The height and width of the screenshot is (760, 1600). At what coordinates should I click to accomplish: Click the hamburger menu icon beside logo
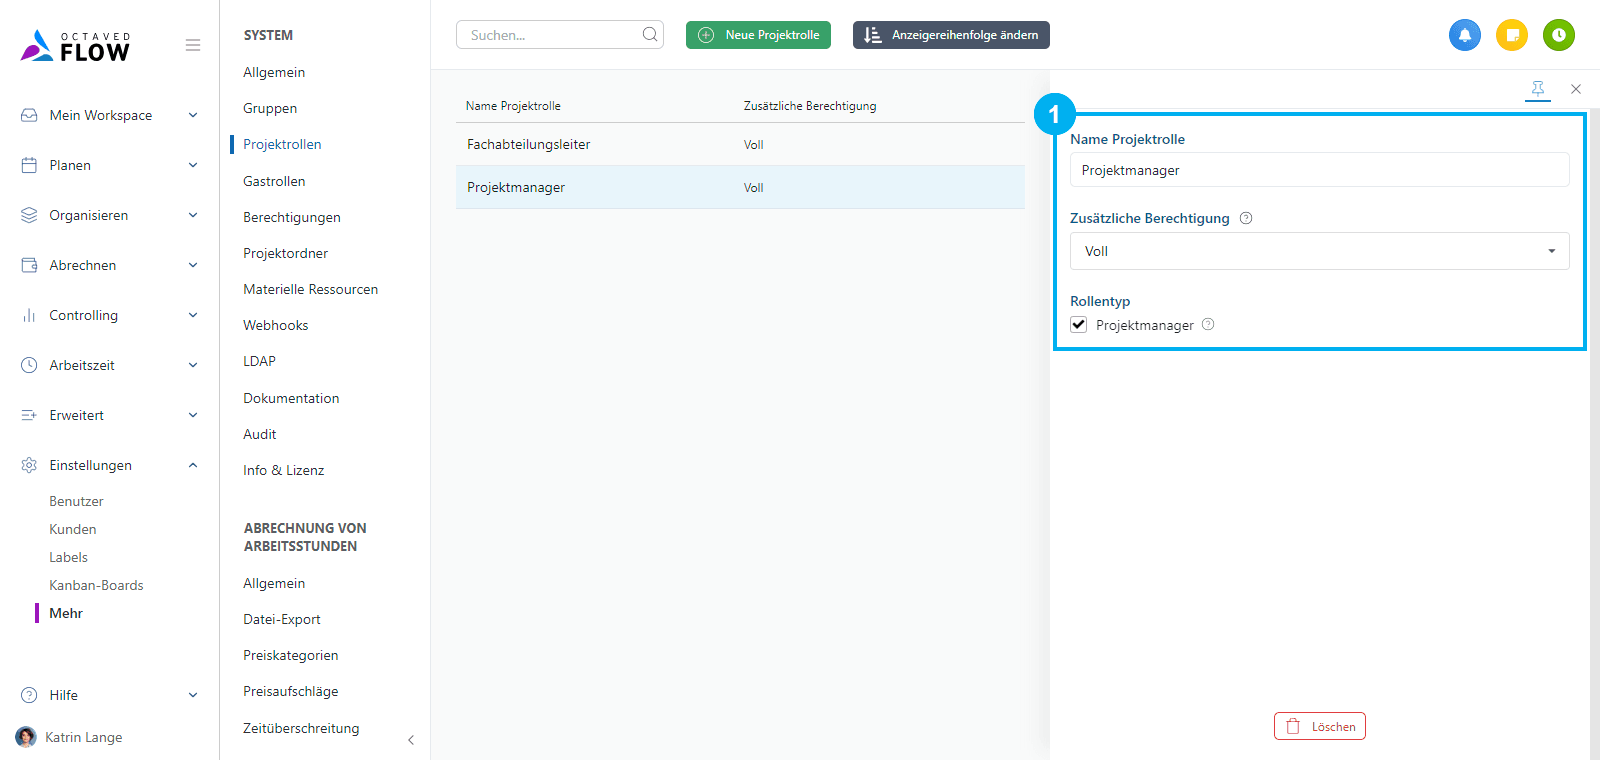(193, 45)
